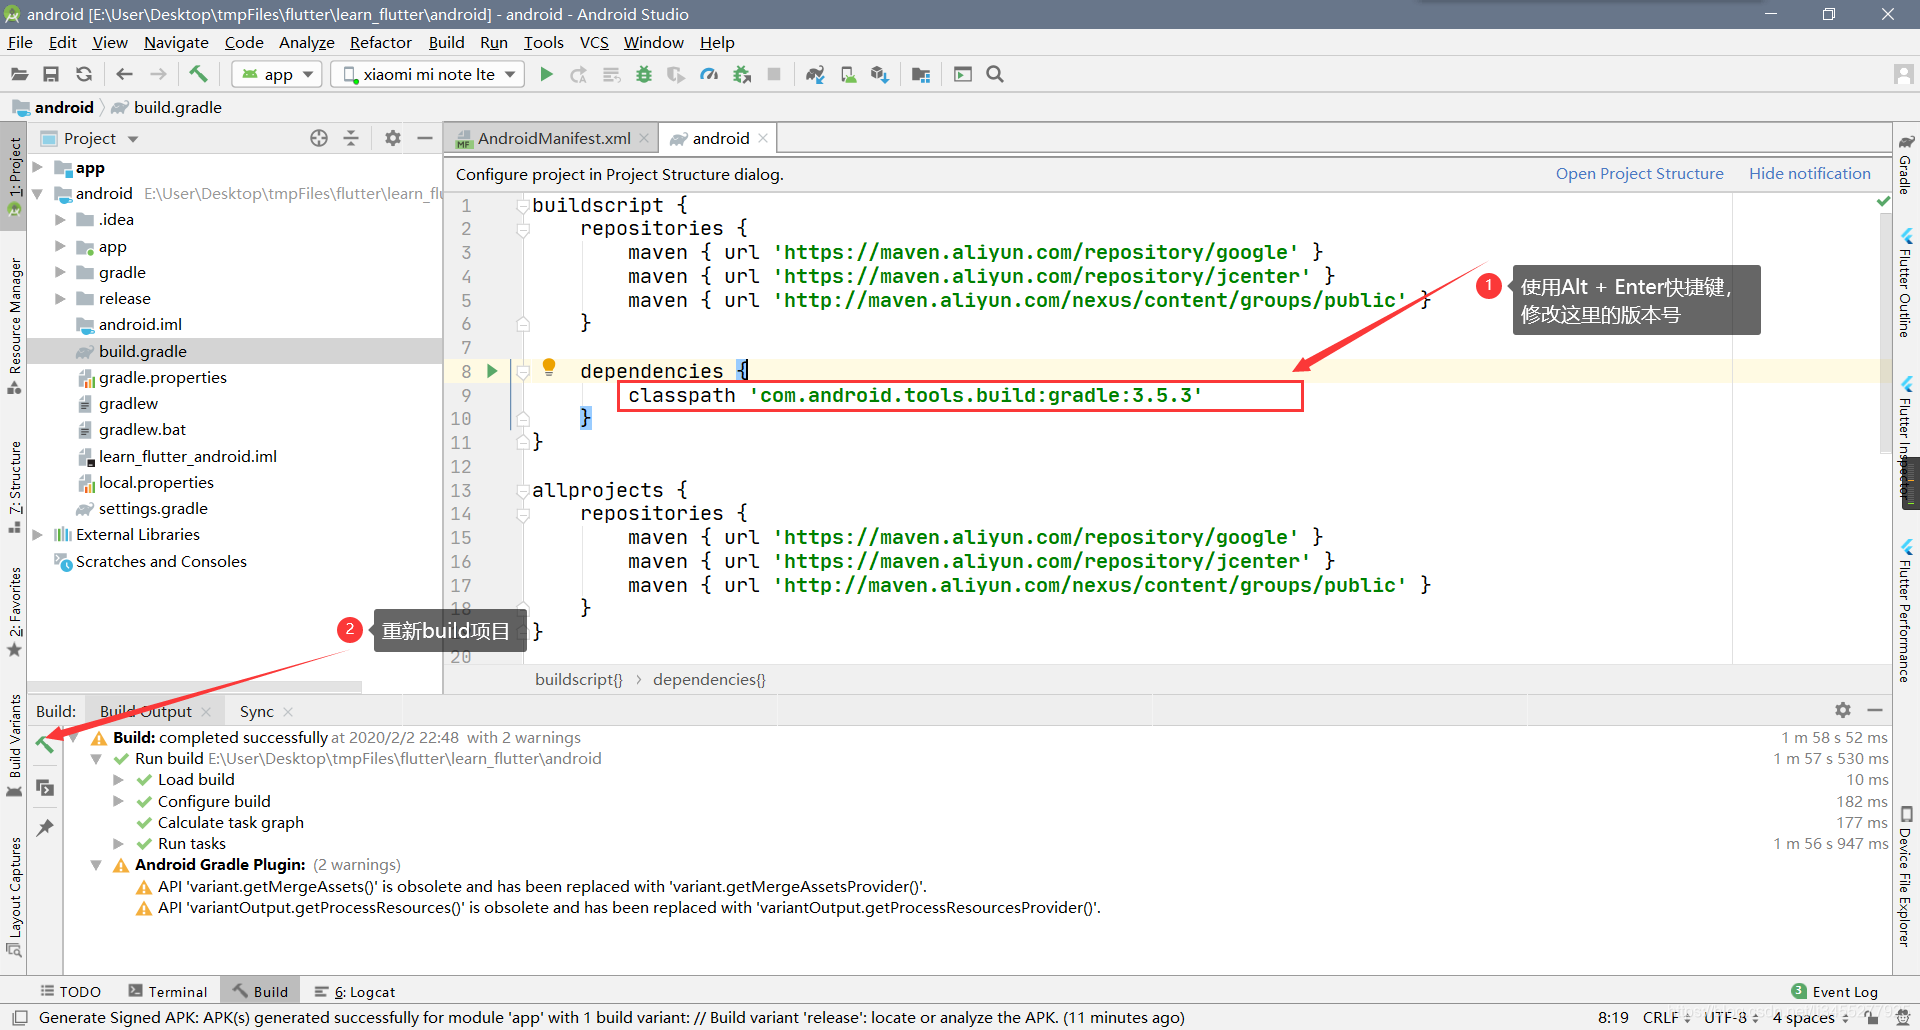
Task: Open Project Structure toolbar icon
Action: (921, 74)
